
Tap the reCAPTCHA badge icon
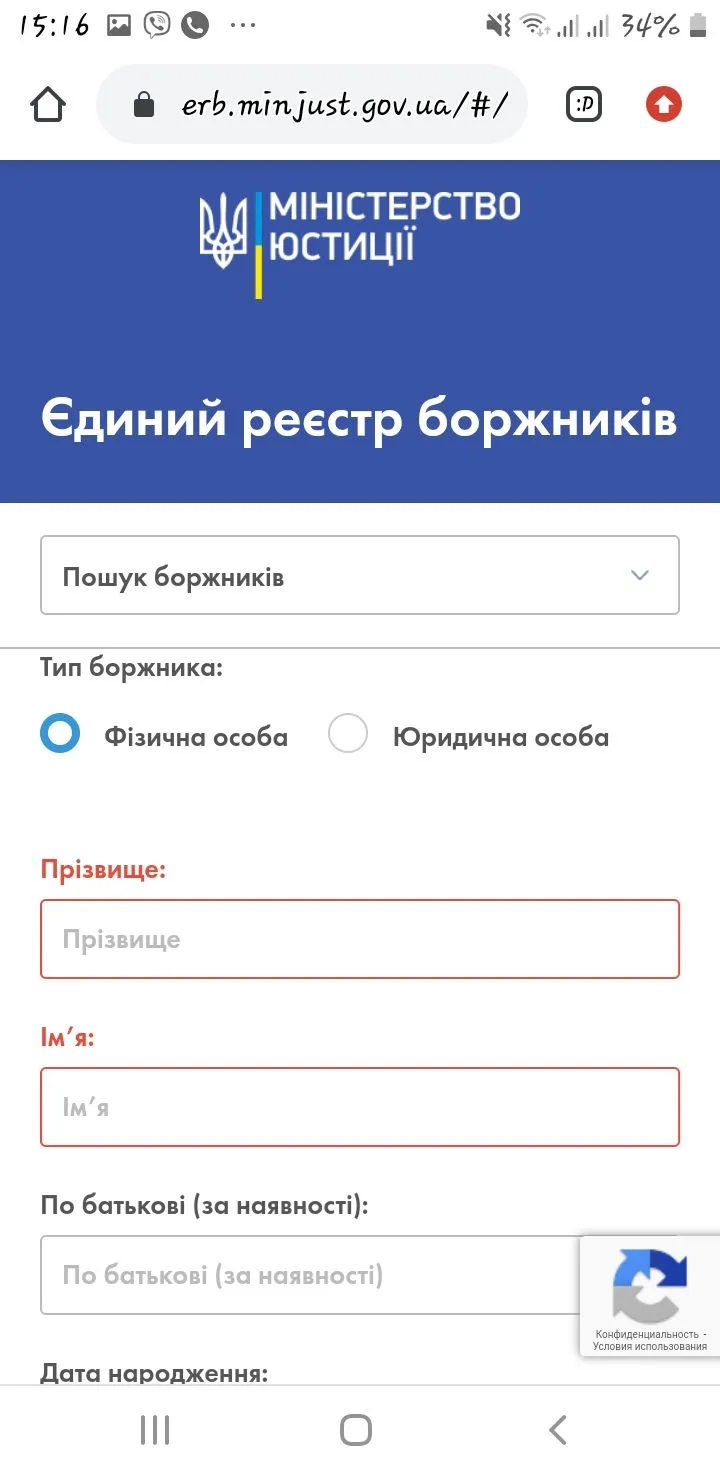pos(649,1284)
